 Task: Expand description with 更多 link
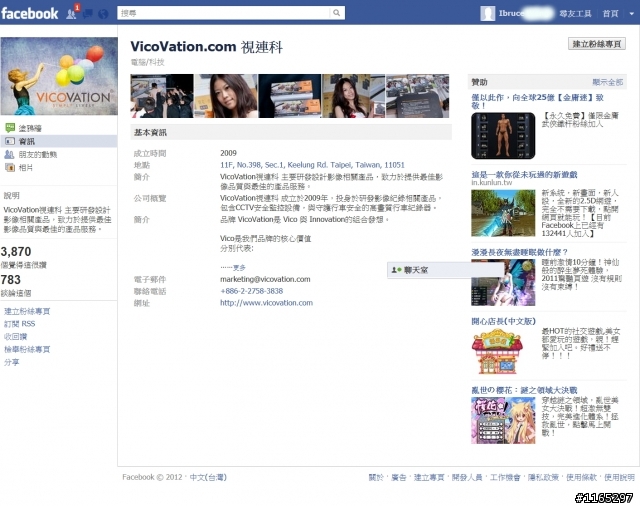[x=239, y=268]
